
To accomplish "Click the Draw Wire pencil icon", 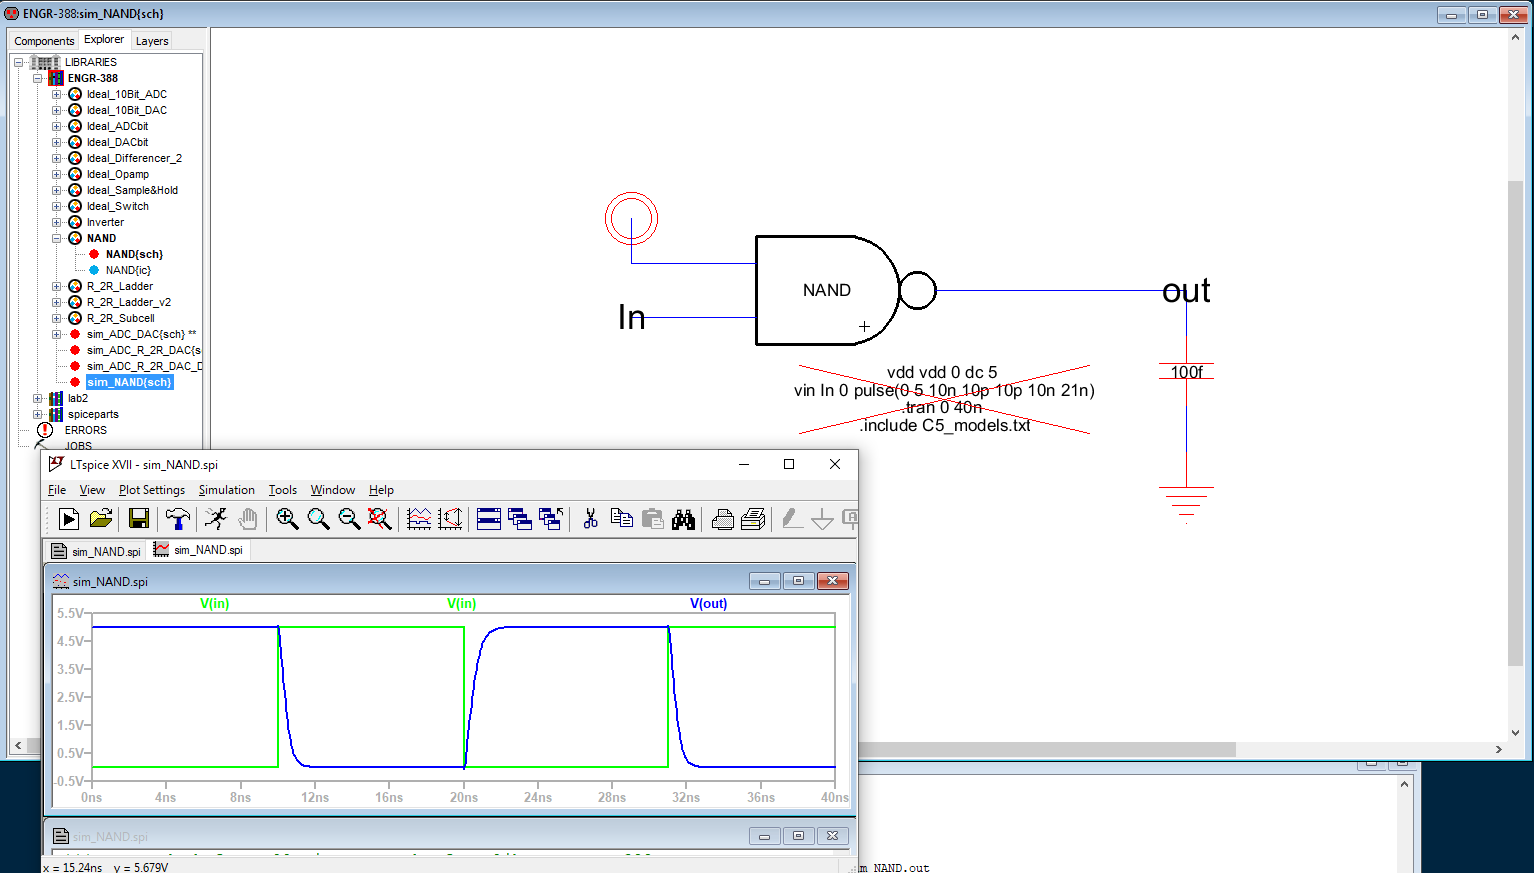I will point(791,518).
